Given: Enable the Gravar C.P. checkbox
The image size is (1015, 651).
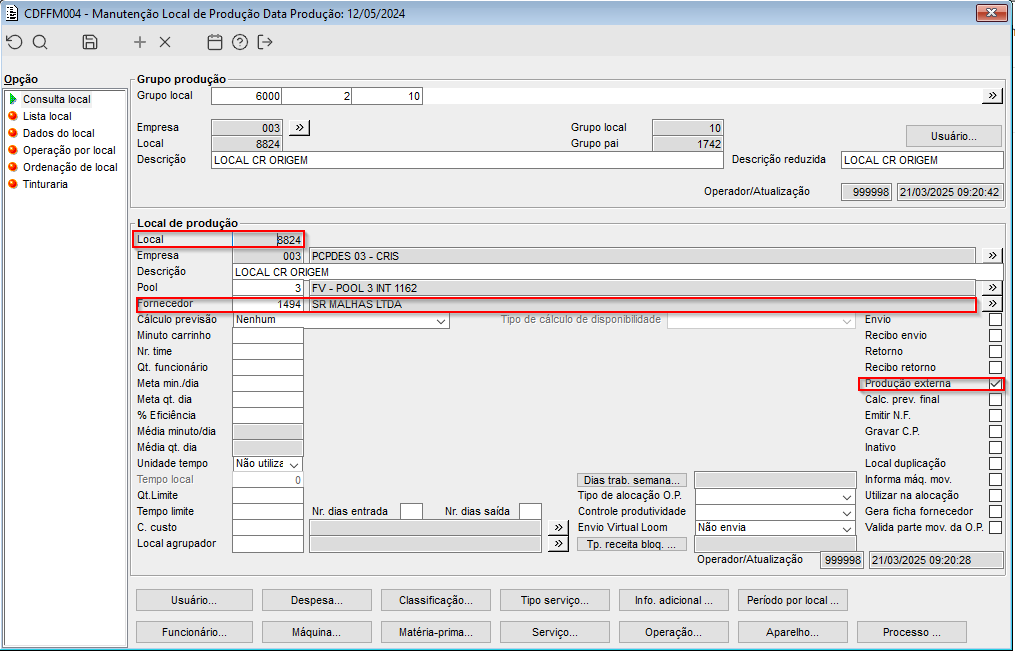Looking at the screenshot, I should click(996, 432).
